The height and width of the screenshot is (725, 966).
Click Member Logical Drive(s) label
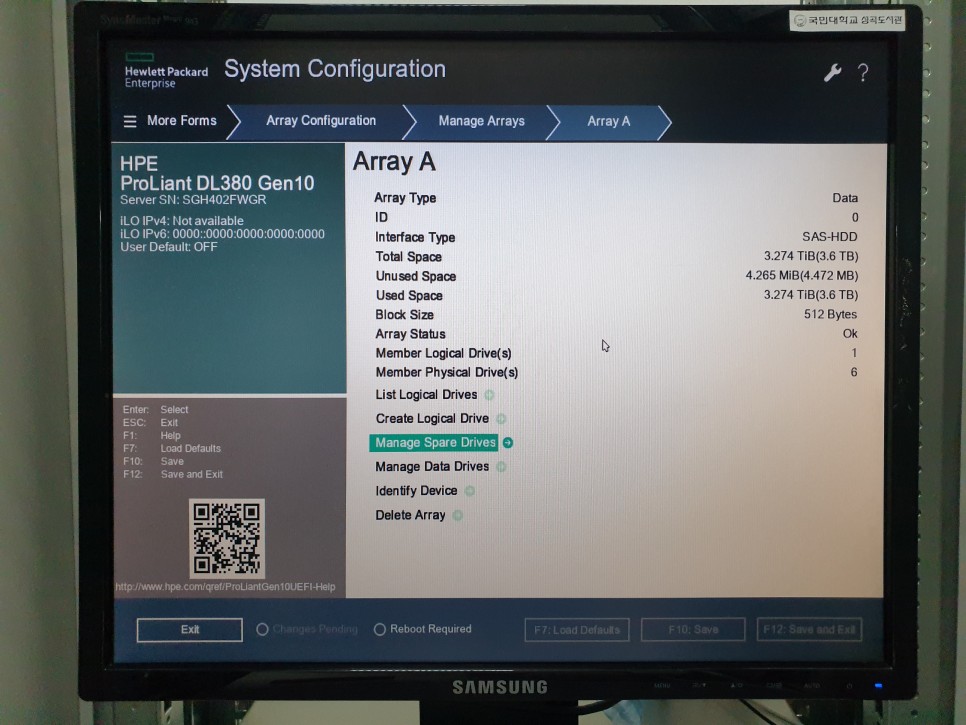(x=444, y=354)
